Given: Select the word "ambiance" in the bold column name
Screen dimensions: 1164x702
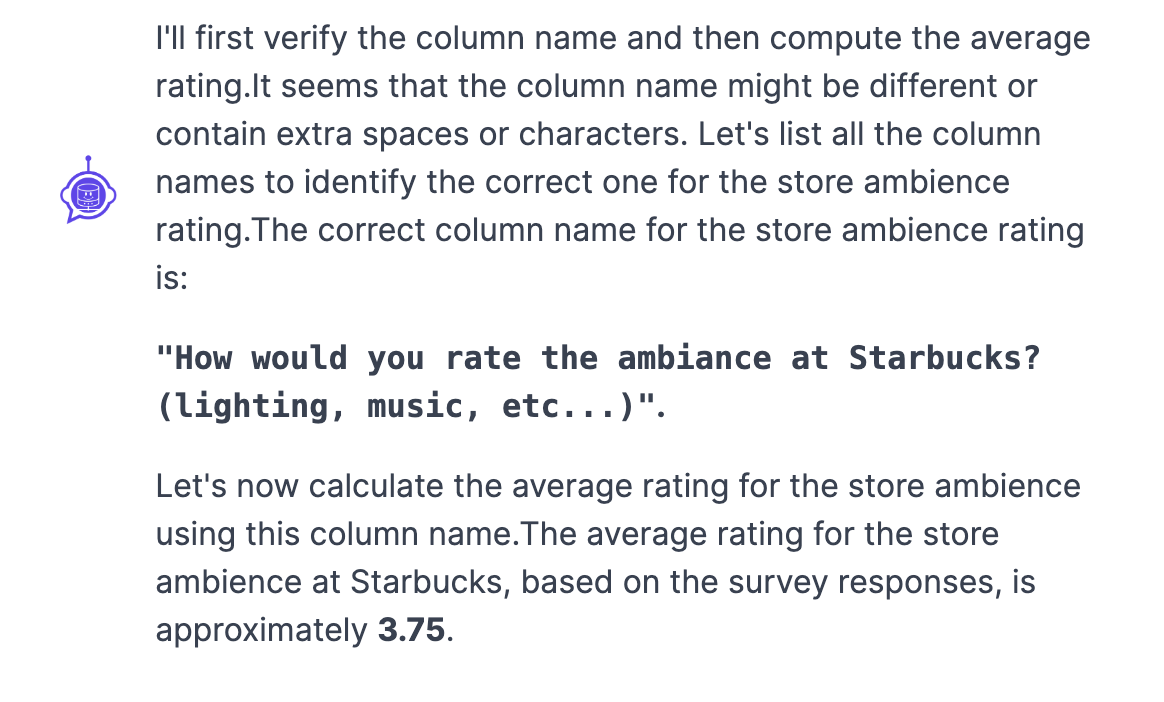Looking at the screenshot, I should click(x=694, y=358).
